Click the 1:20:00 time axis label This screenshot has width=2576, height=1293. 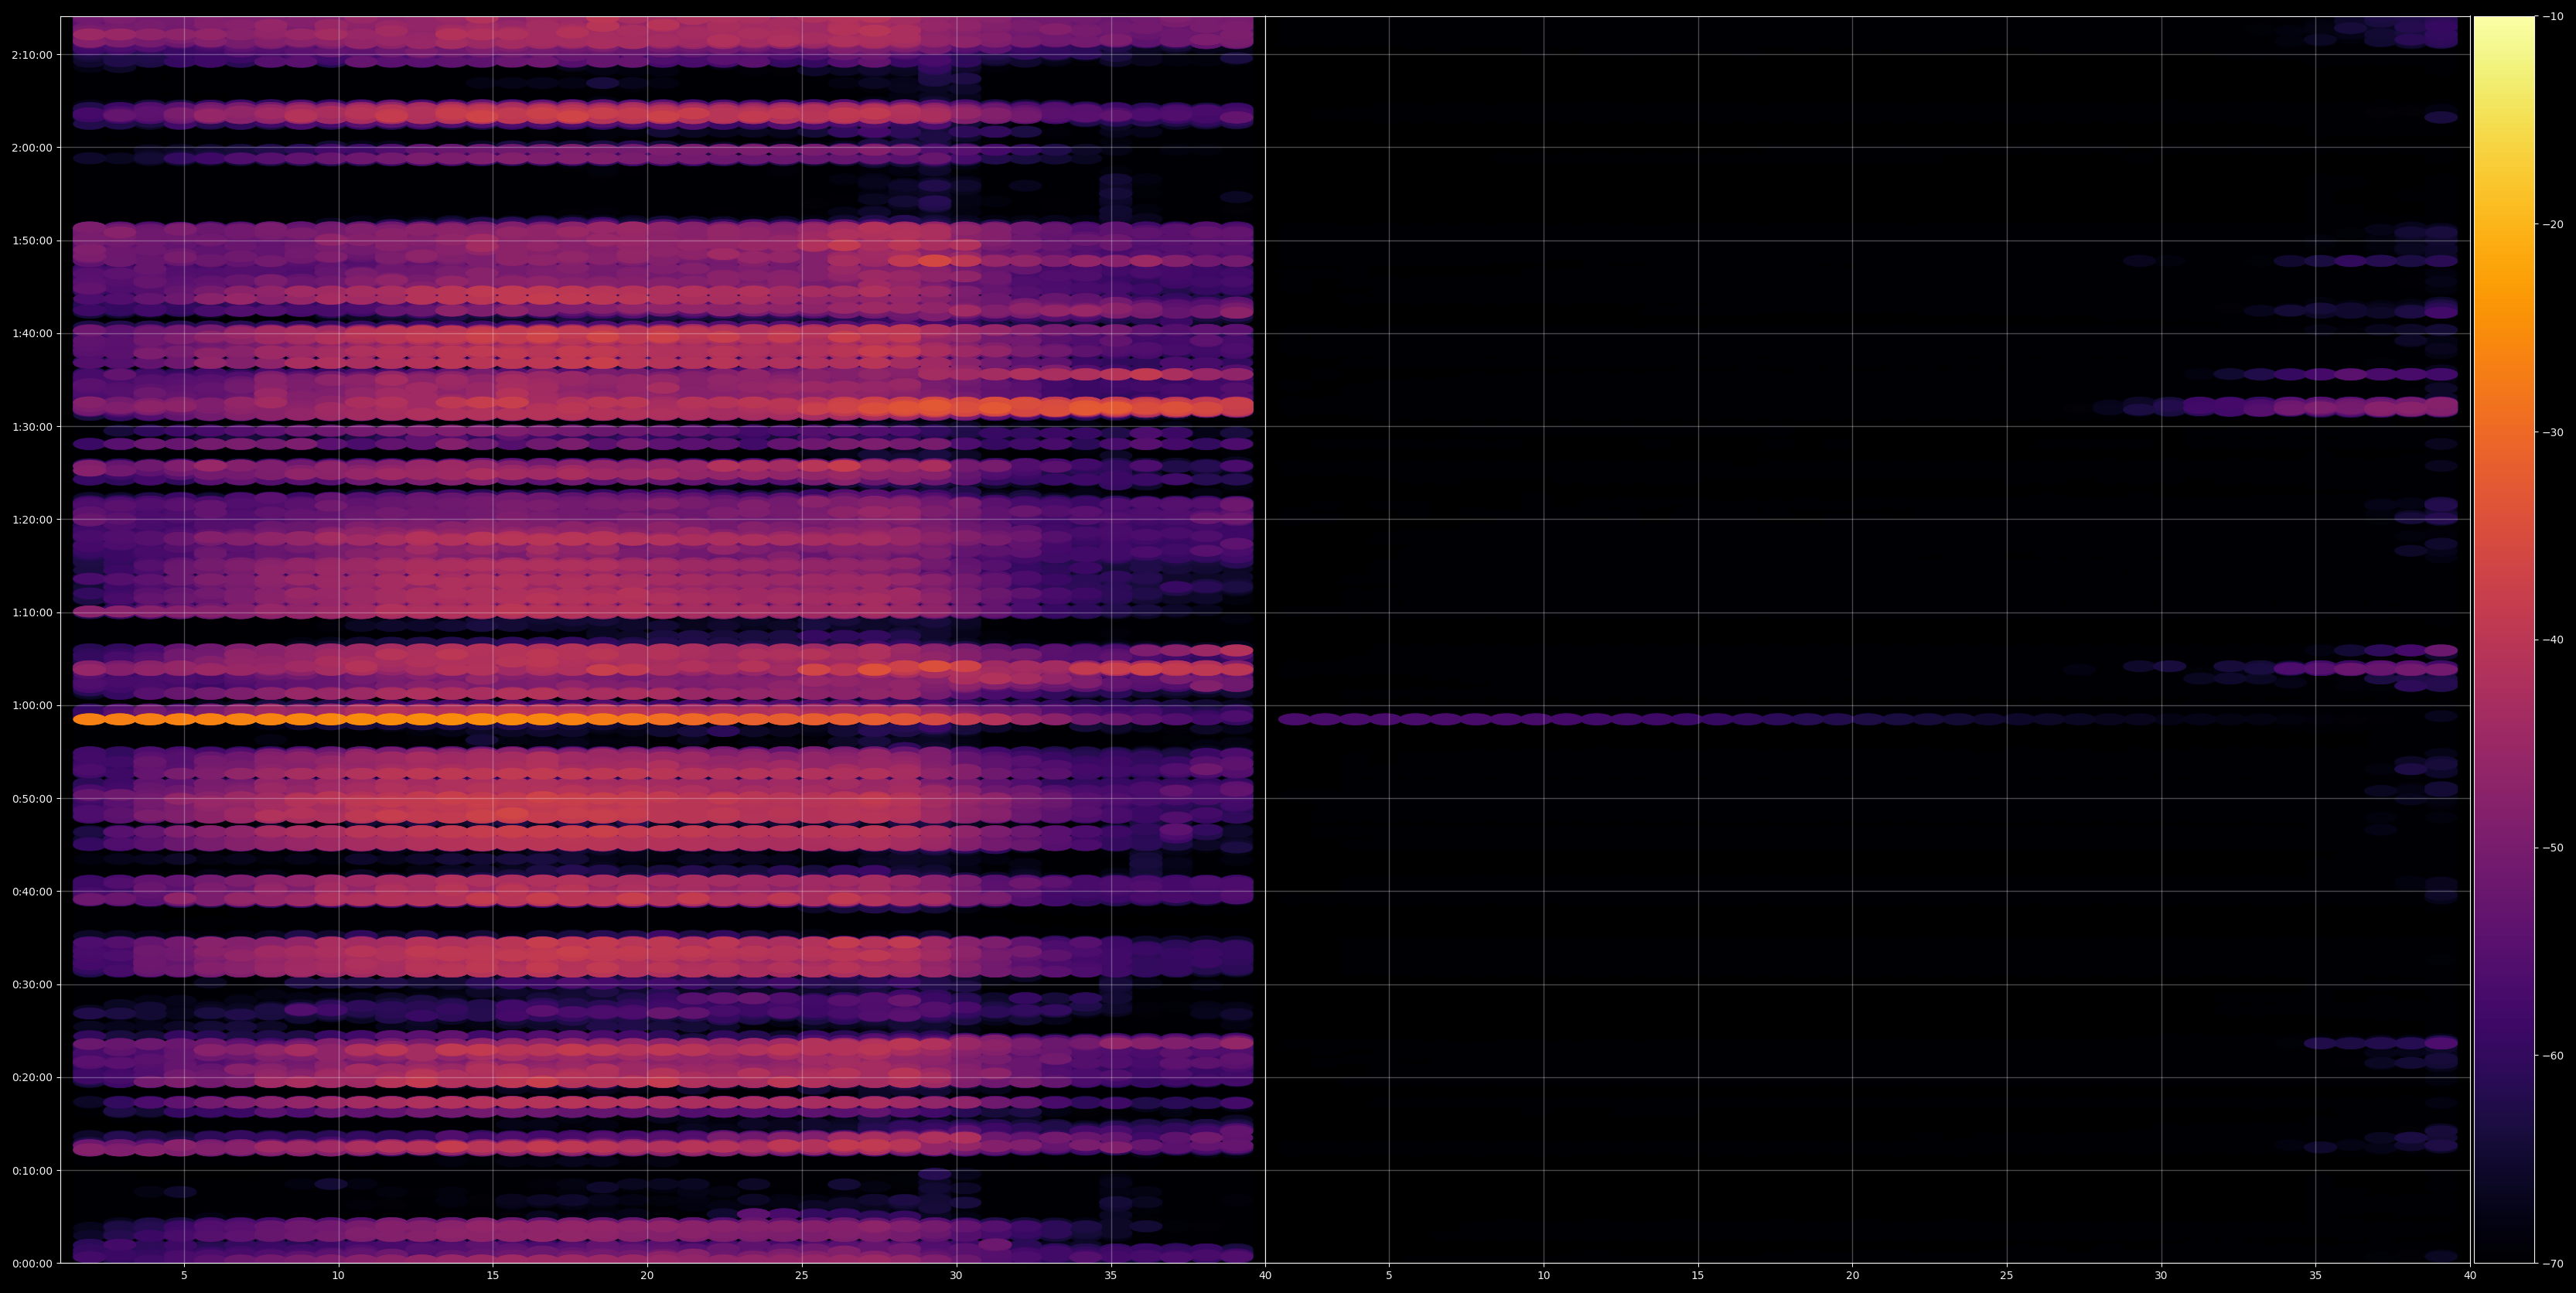[32, 520]
